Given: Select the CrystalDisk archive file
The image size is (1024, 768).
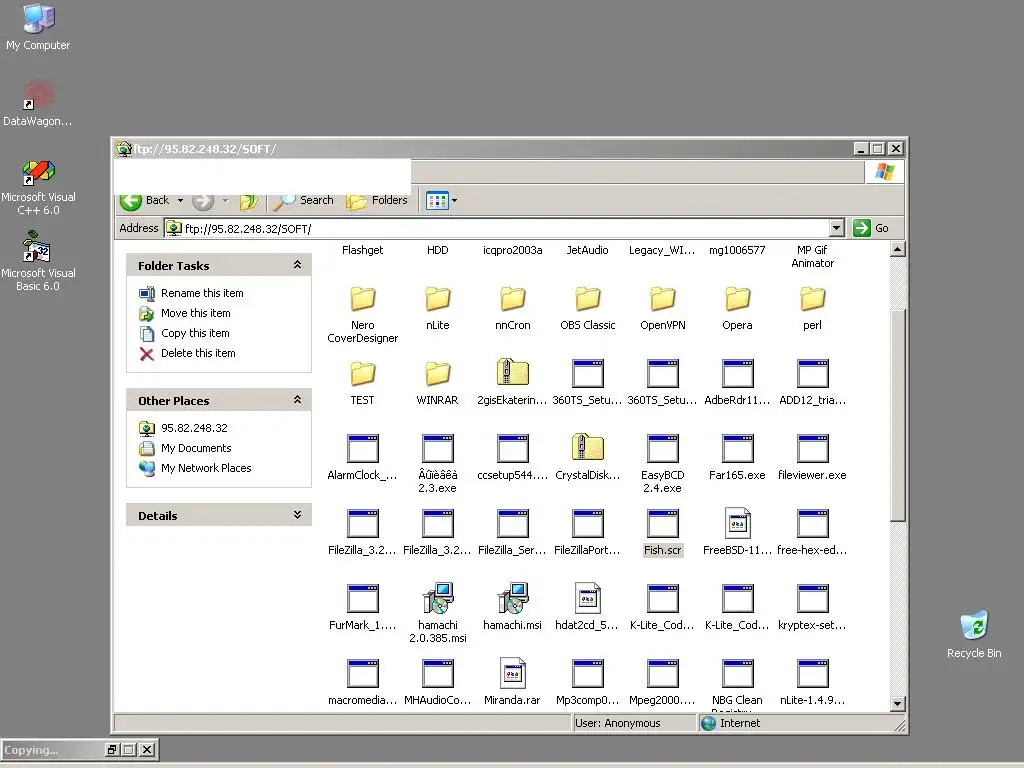Looking at the screenshot, I should point(588,458).
